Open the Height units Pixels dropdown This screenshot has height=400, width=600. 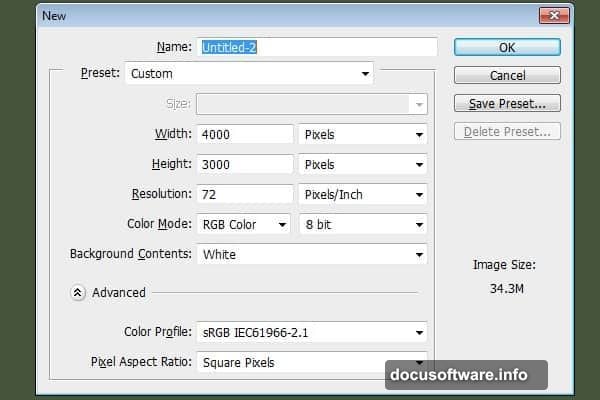[x=363, y=164]
